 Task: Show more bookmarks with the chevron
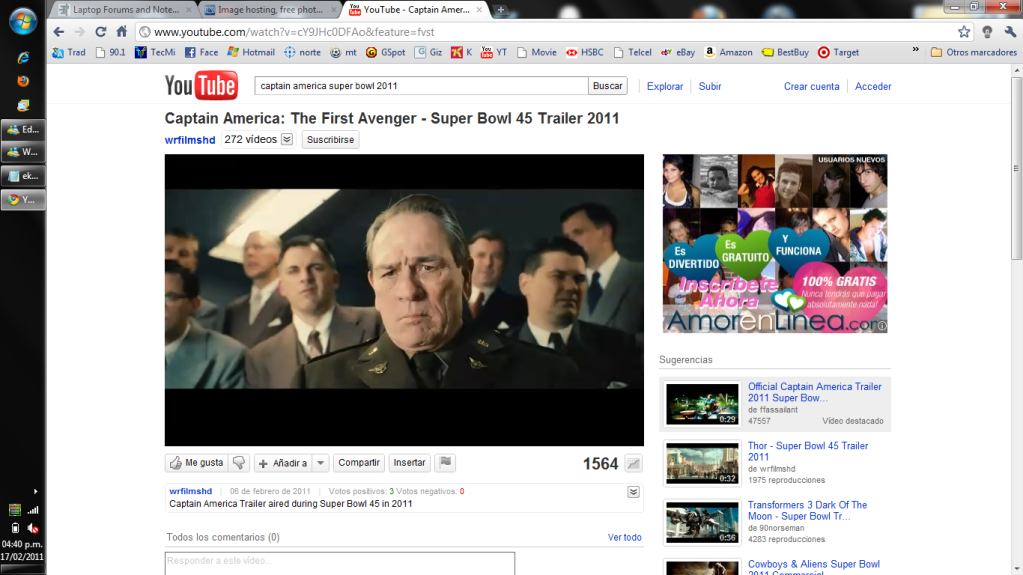(915, 50)
